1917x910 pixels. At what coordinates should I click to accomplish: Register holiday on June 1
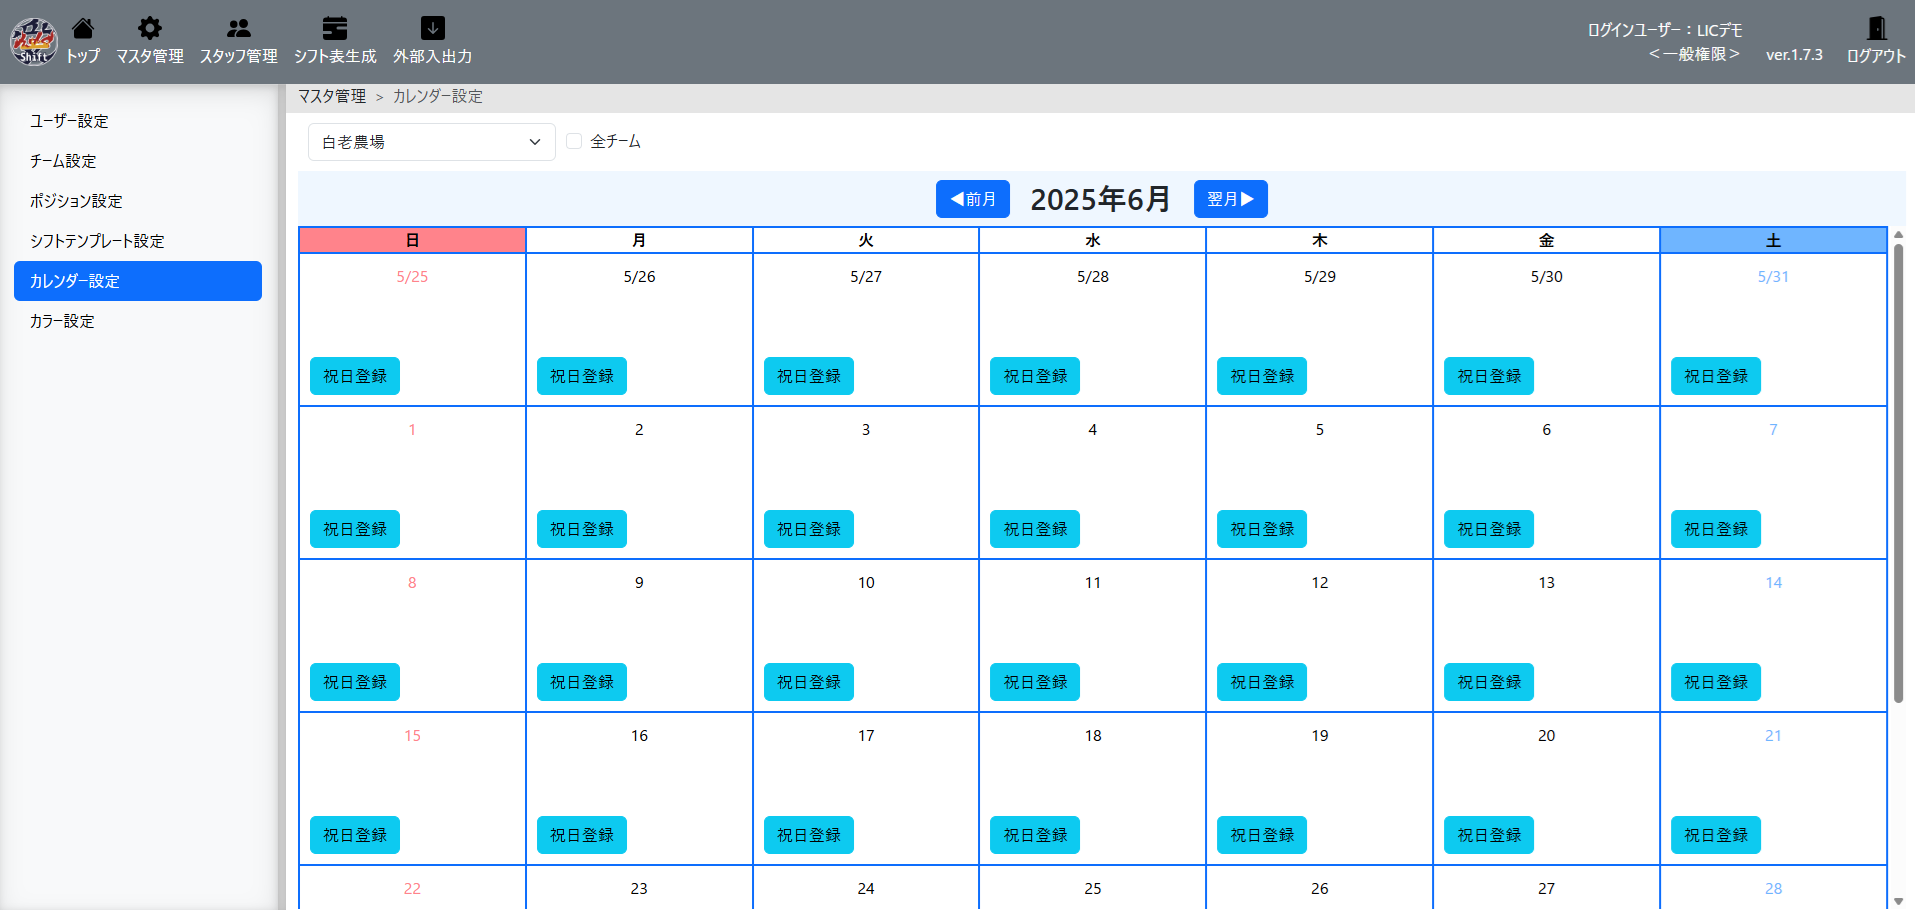coord(355,529)
